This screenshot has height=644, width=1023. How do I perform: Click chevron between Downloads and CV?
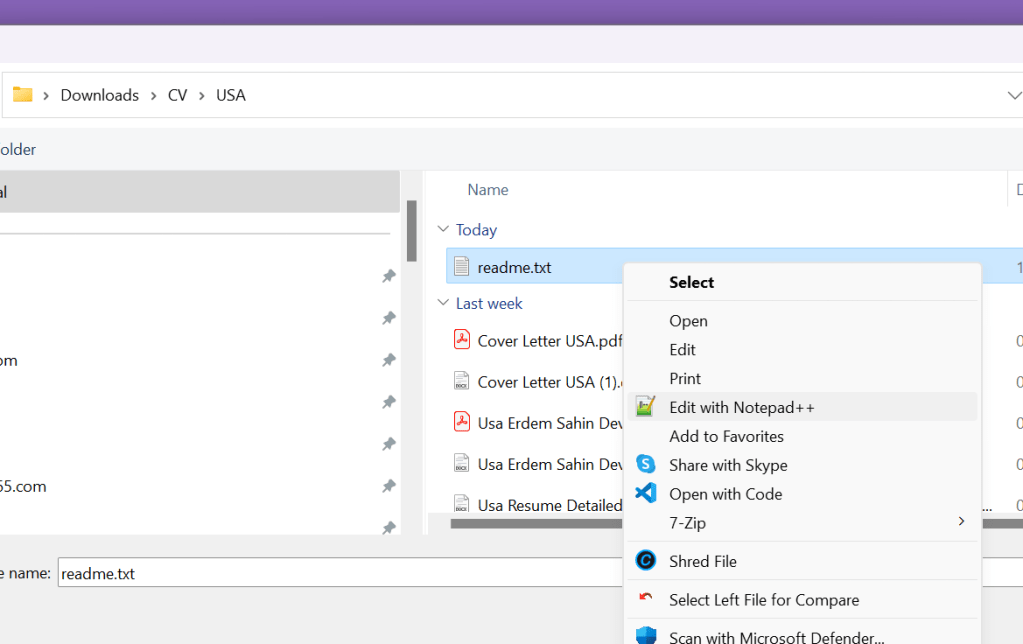point(153,96)
